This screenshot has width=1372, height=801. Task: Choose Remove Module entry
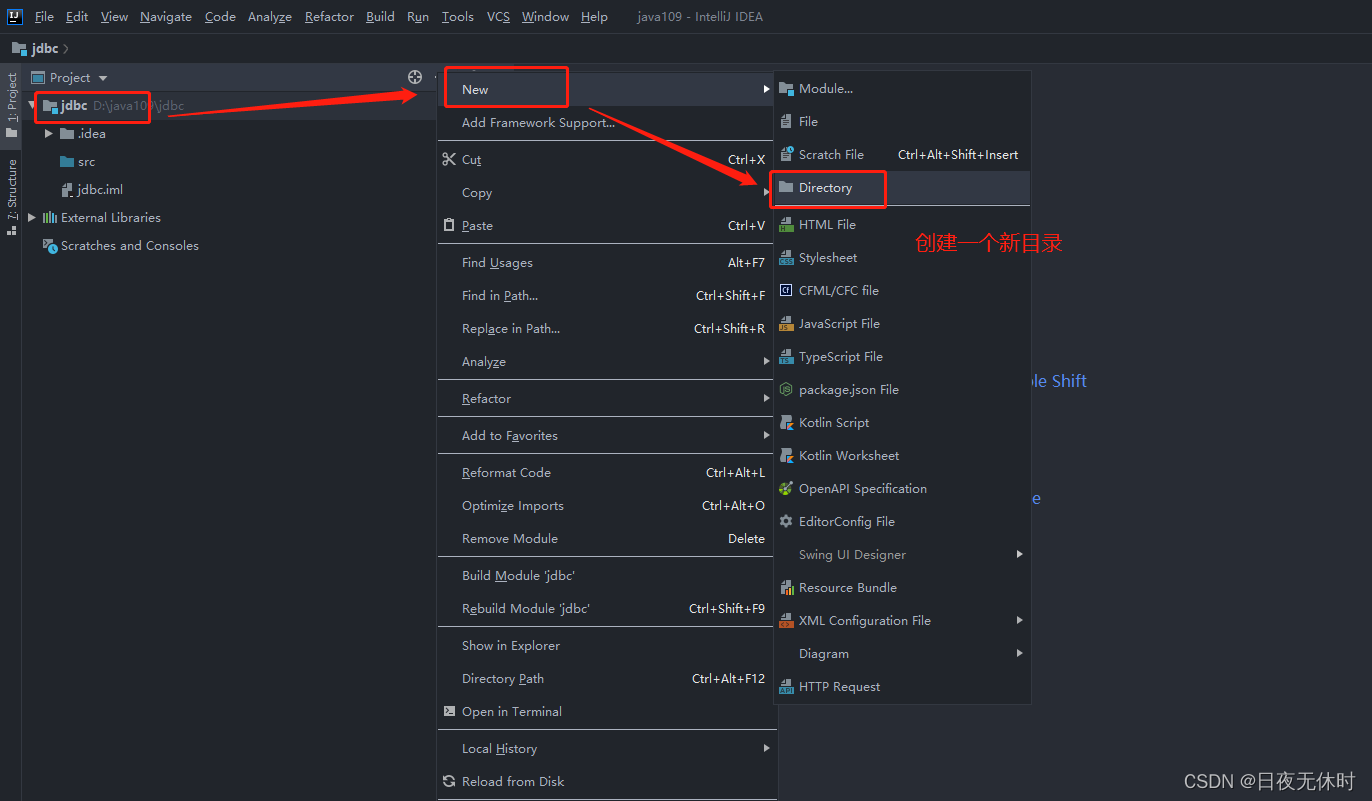(x=607, y=538)
